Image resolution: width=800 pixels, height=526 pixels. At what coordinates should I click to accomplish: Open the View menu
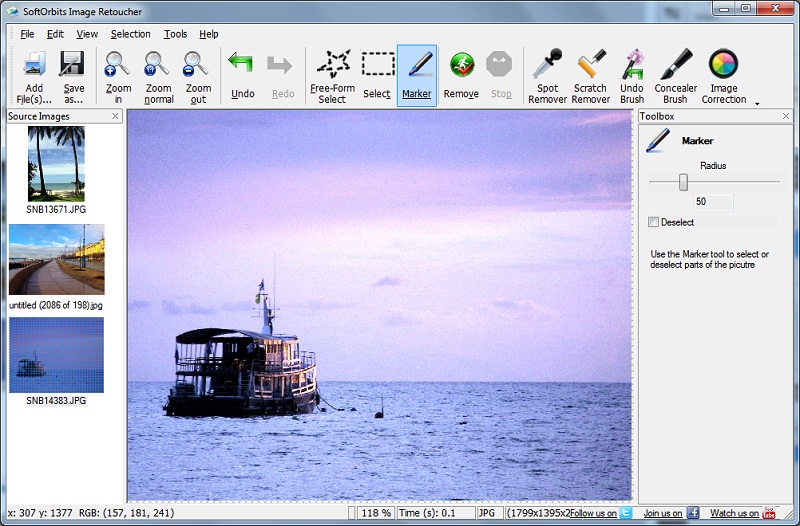[x=87, y=34]
